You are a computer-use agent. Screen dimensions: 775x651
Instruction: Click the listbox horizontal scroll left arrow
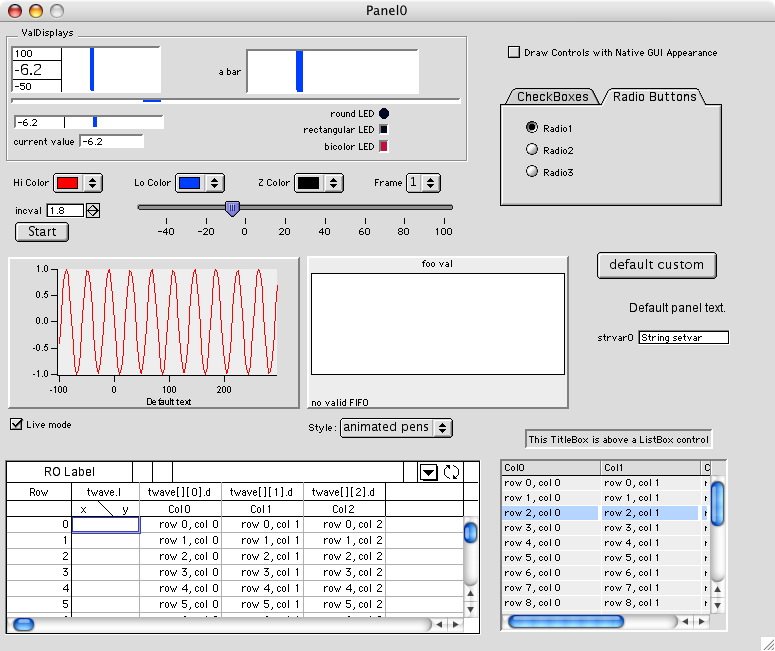click(x=686, y=621)
